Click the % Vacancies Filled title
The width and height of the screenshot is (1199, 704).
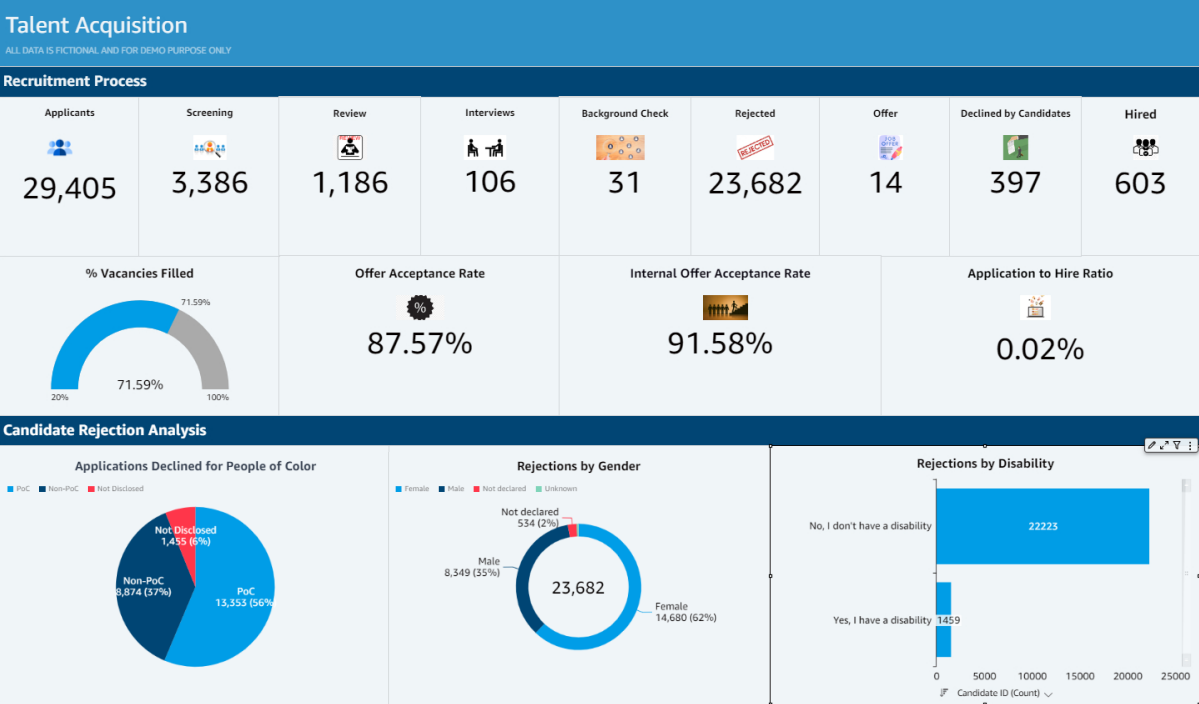tap(139, 274)
